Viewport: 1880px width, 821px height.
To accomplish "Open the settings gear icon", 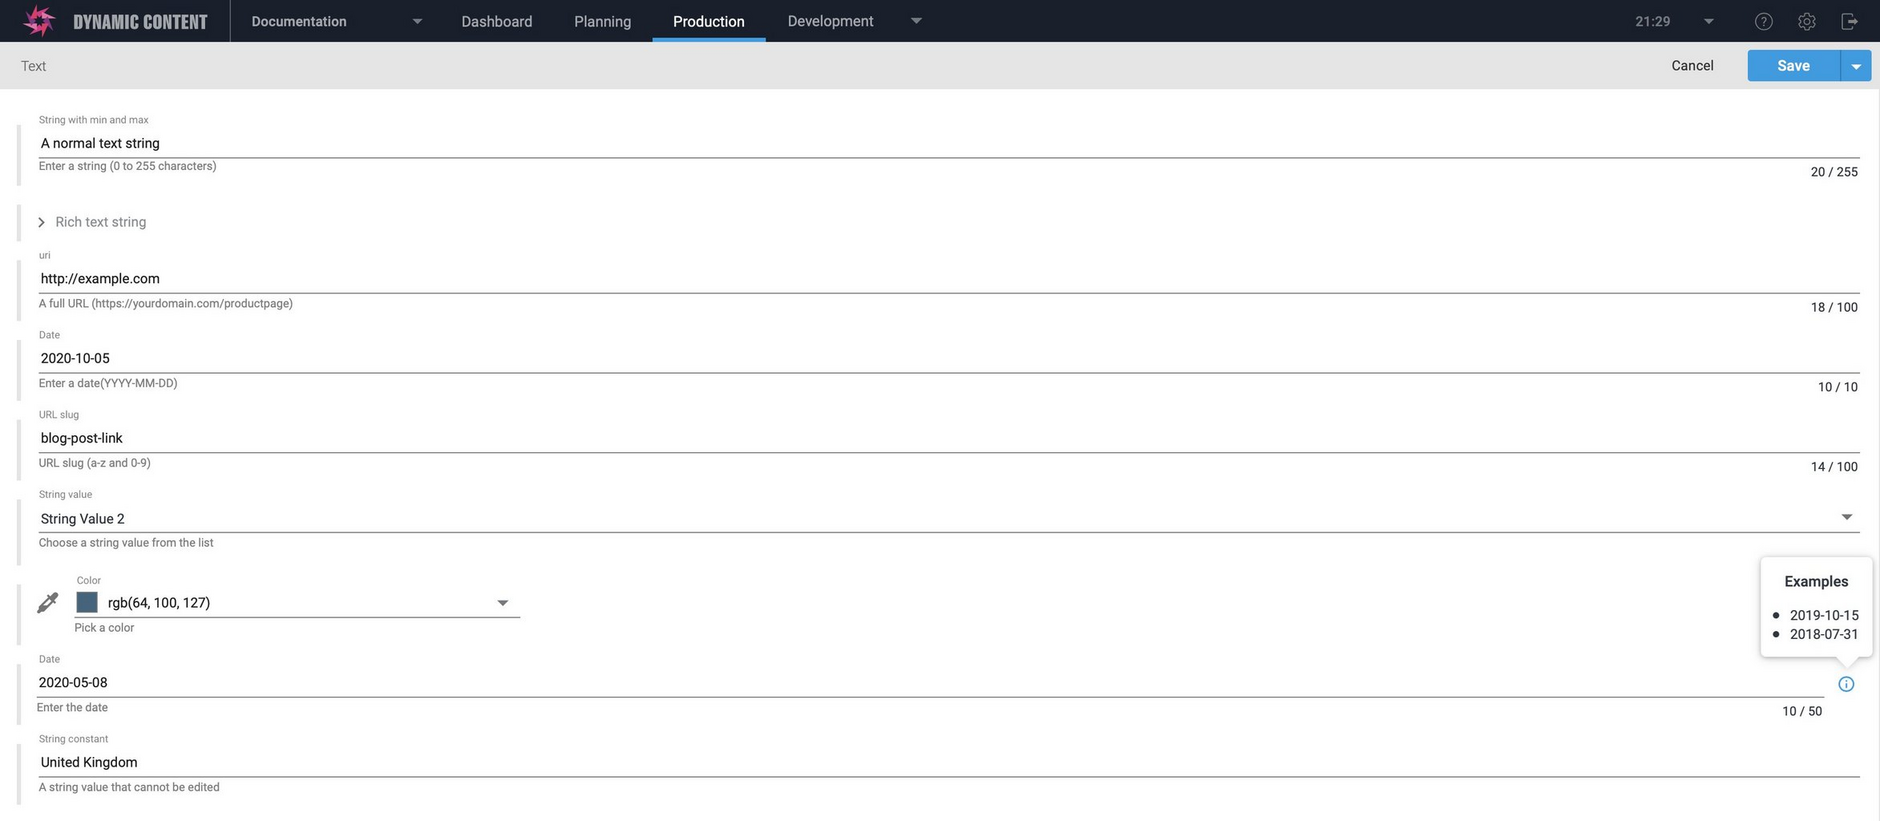I will [x=1806, y=21].
